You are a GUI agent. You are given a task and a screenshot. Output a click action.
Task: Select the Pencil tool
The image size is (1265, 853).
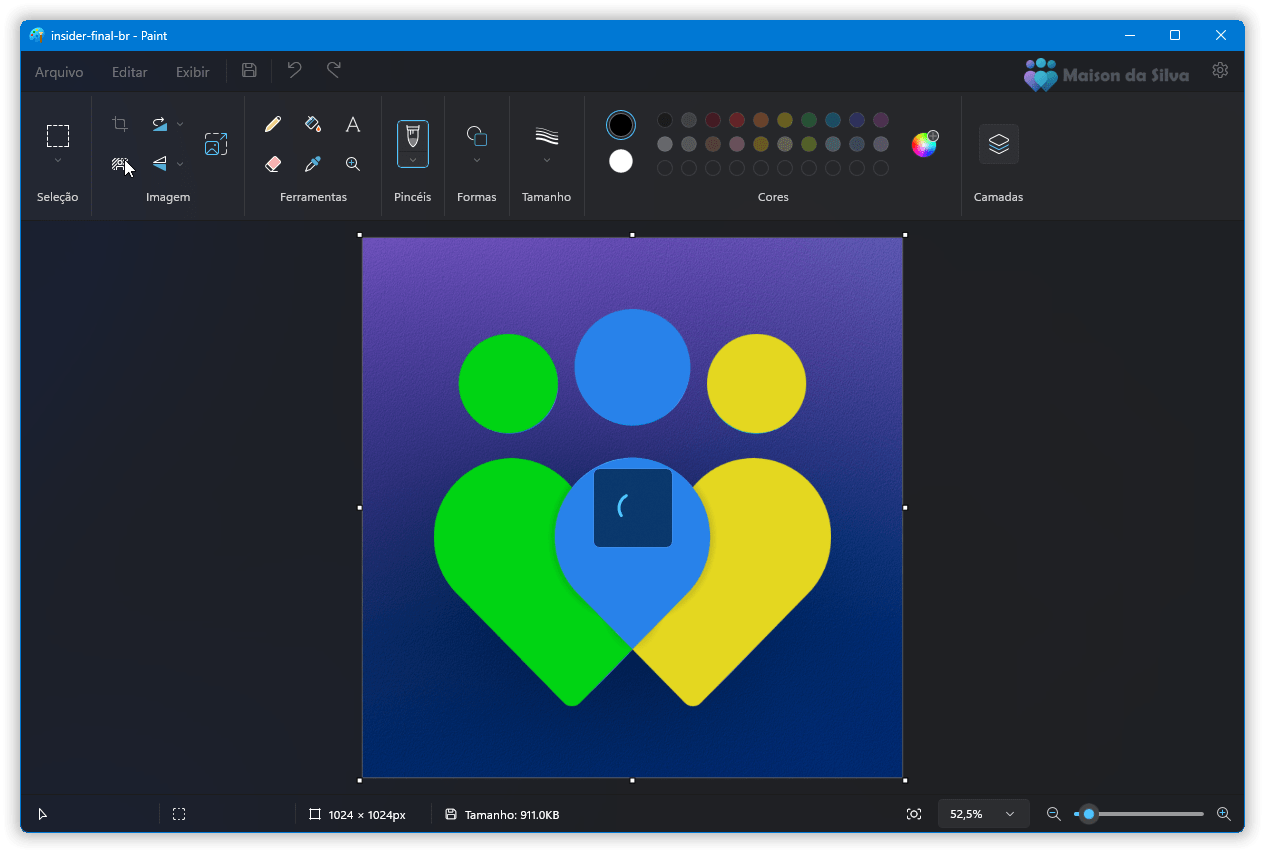tap(272, 124)
